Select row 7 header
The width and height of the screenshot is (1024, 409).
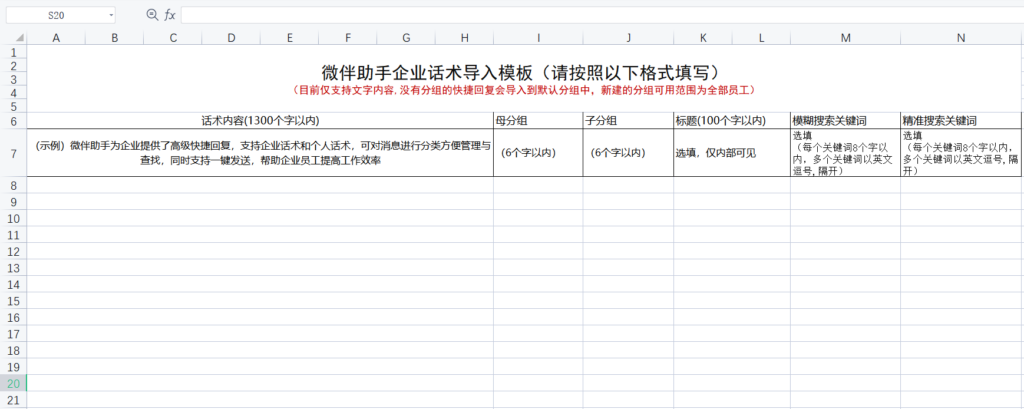click(14, 152)
